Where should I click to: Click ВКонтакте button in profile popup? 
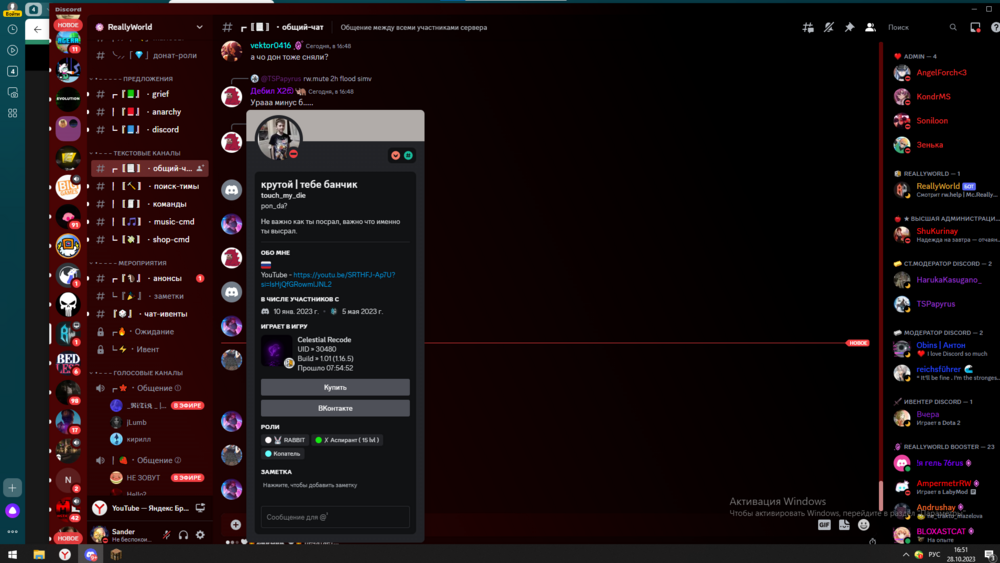pos(335,408)
